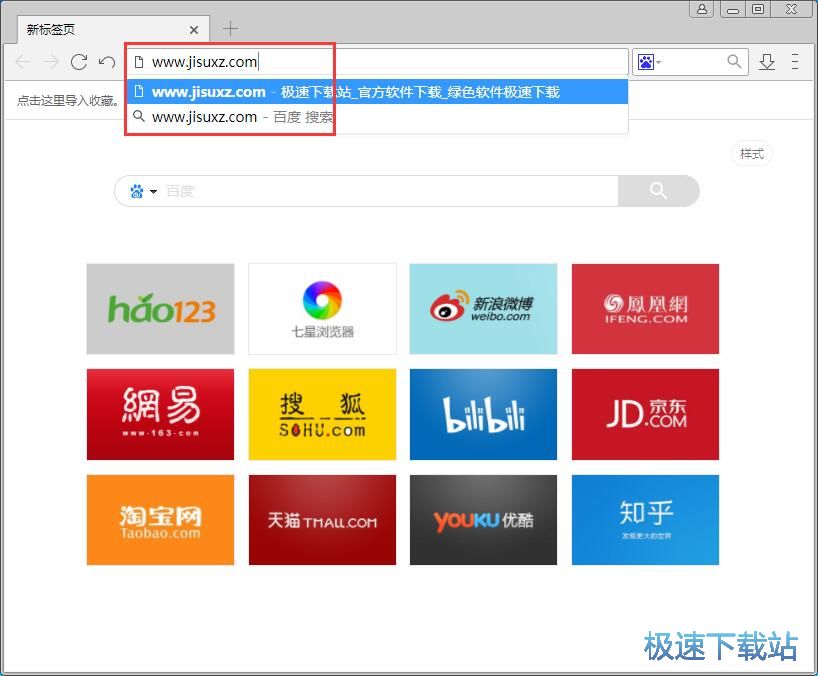This screenshot has height=676, width=818.
Task: Open the 网易 163.com tile
Action: [161, 415]
